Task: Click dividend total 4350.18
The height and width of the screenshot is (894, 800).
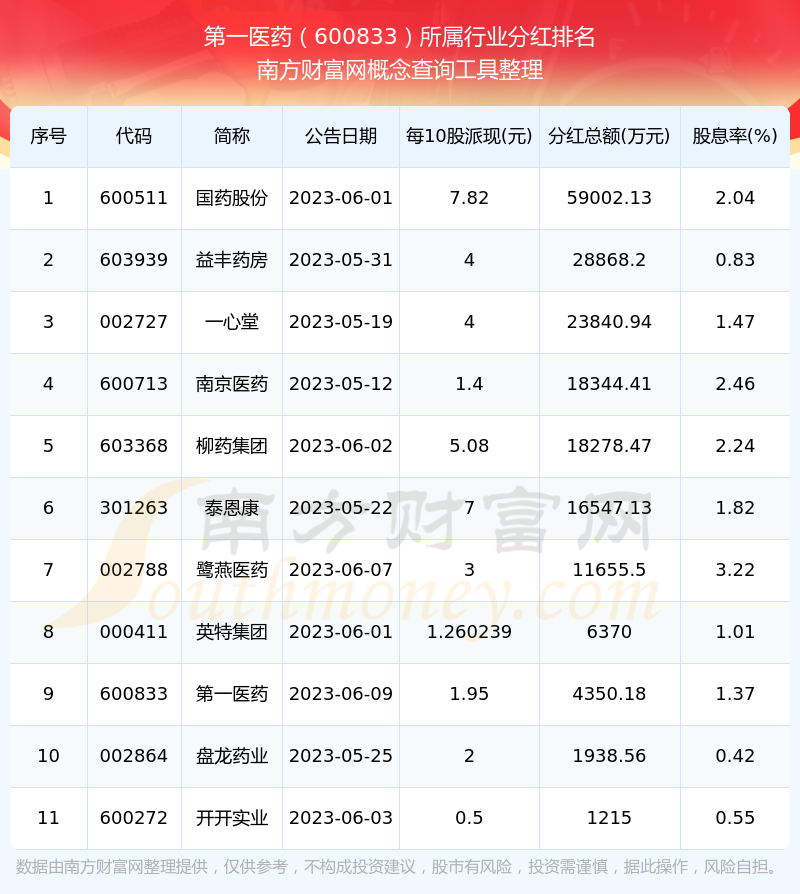Action: click(609, 694)
